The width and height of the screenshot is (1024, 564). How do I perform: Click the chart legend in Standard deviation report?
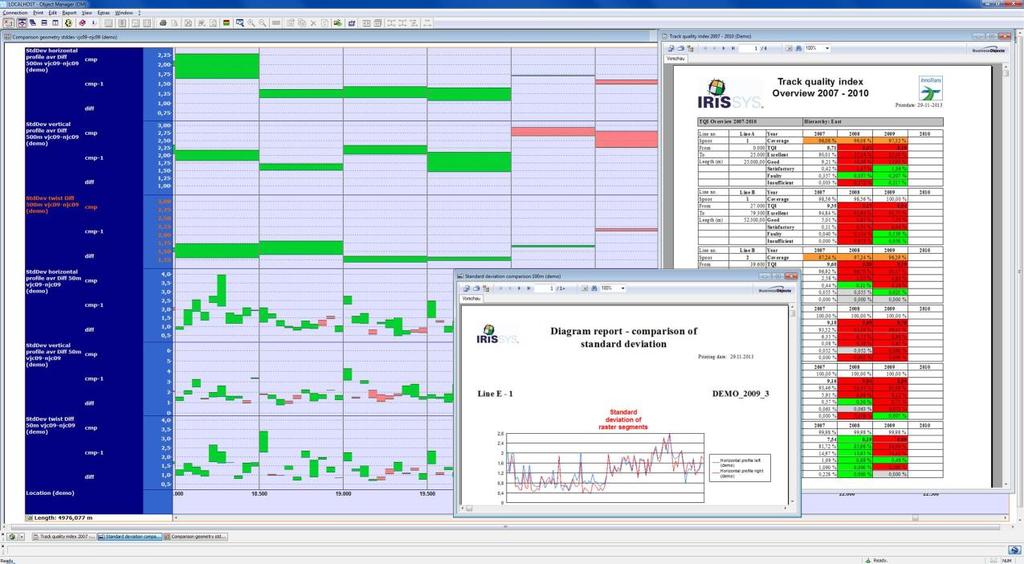pos(740,467)
